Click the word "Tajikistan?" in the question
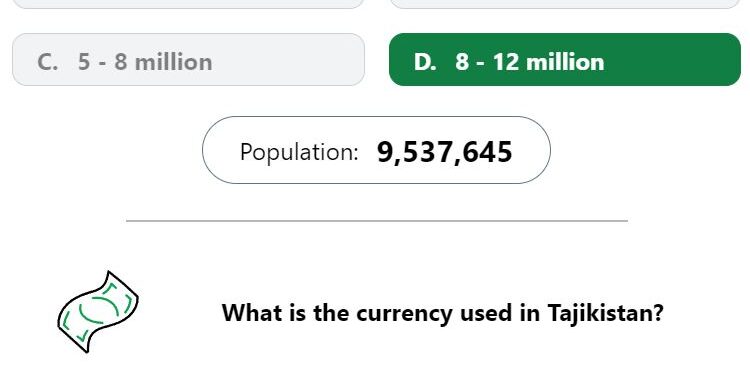This screenshot has height=375, width=750. (606, 313)
